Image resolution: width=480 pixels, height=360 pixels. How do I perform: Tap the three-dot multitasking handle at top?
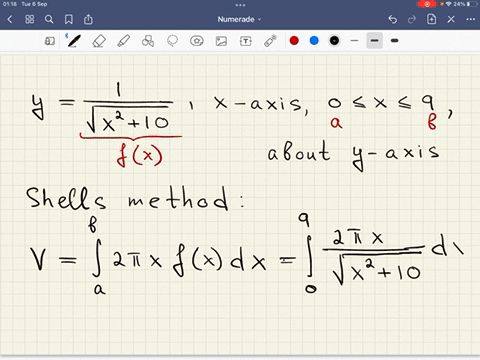[240, 5]
